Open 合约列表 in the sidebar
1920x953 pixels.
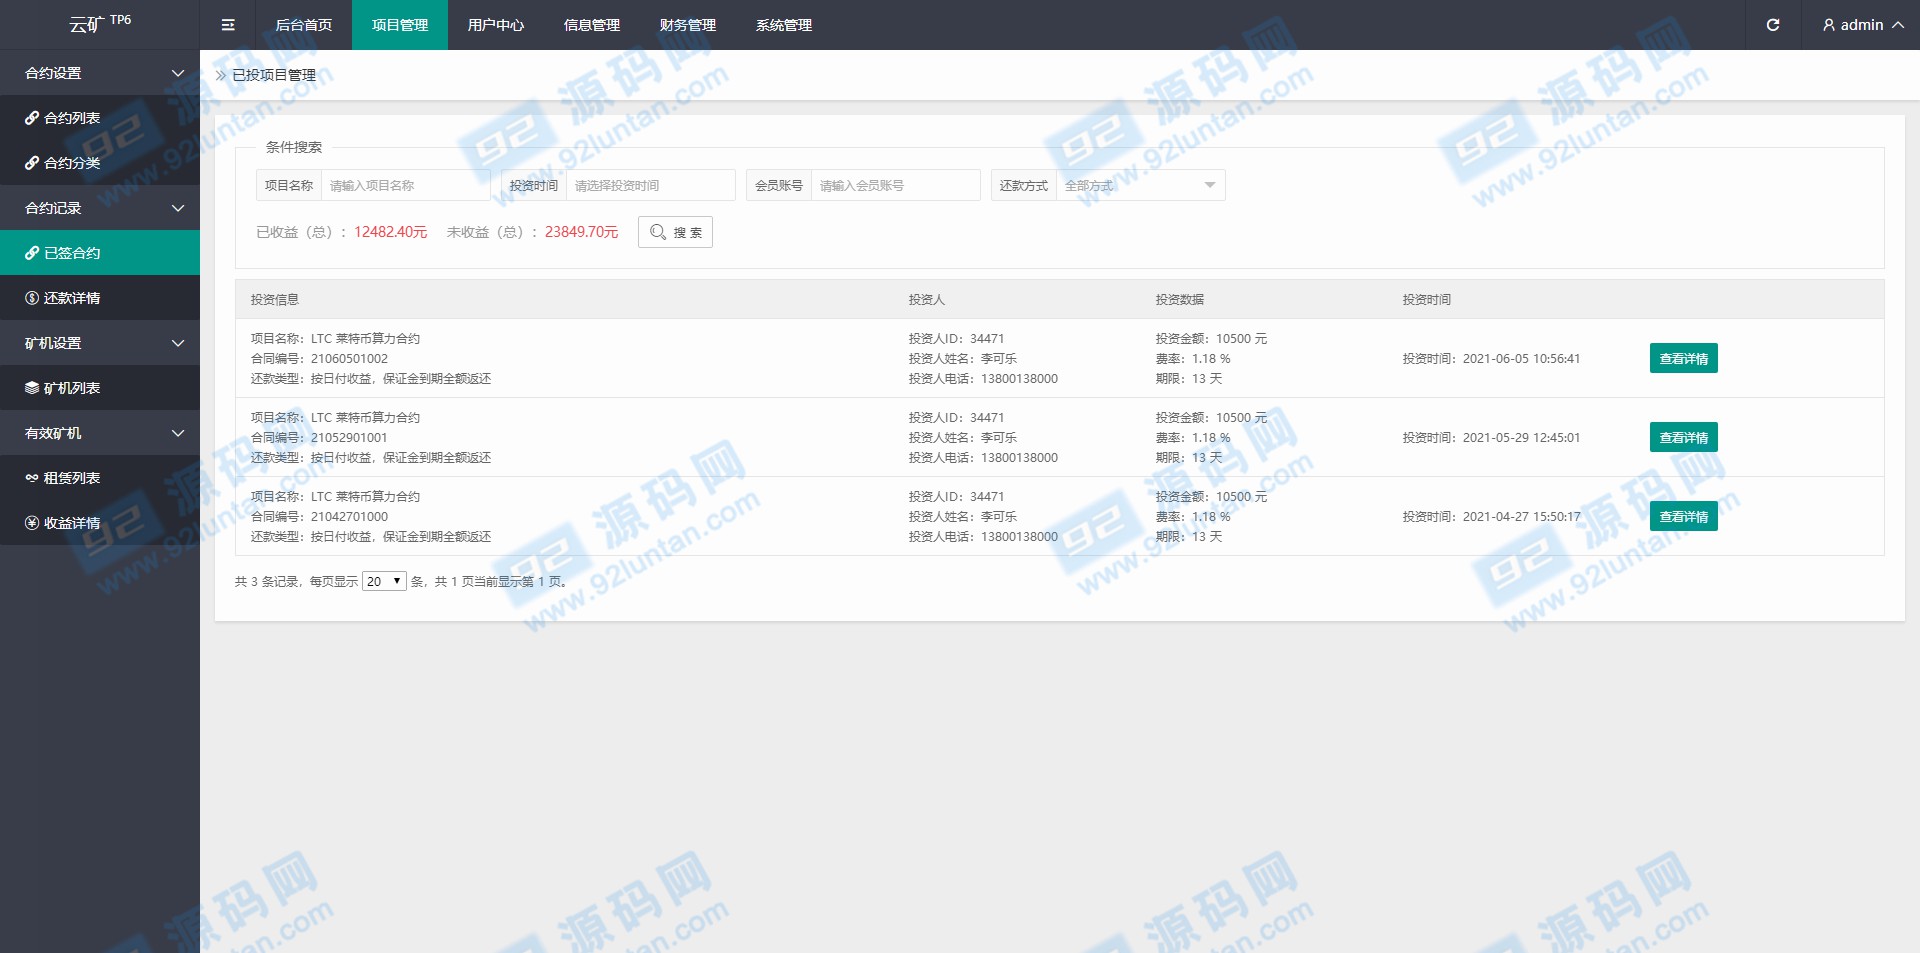point(100,118)
